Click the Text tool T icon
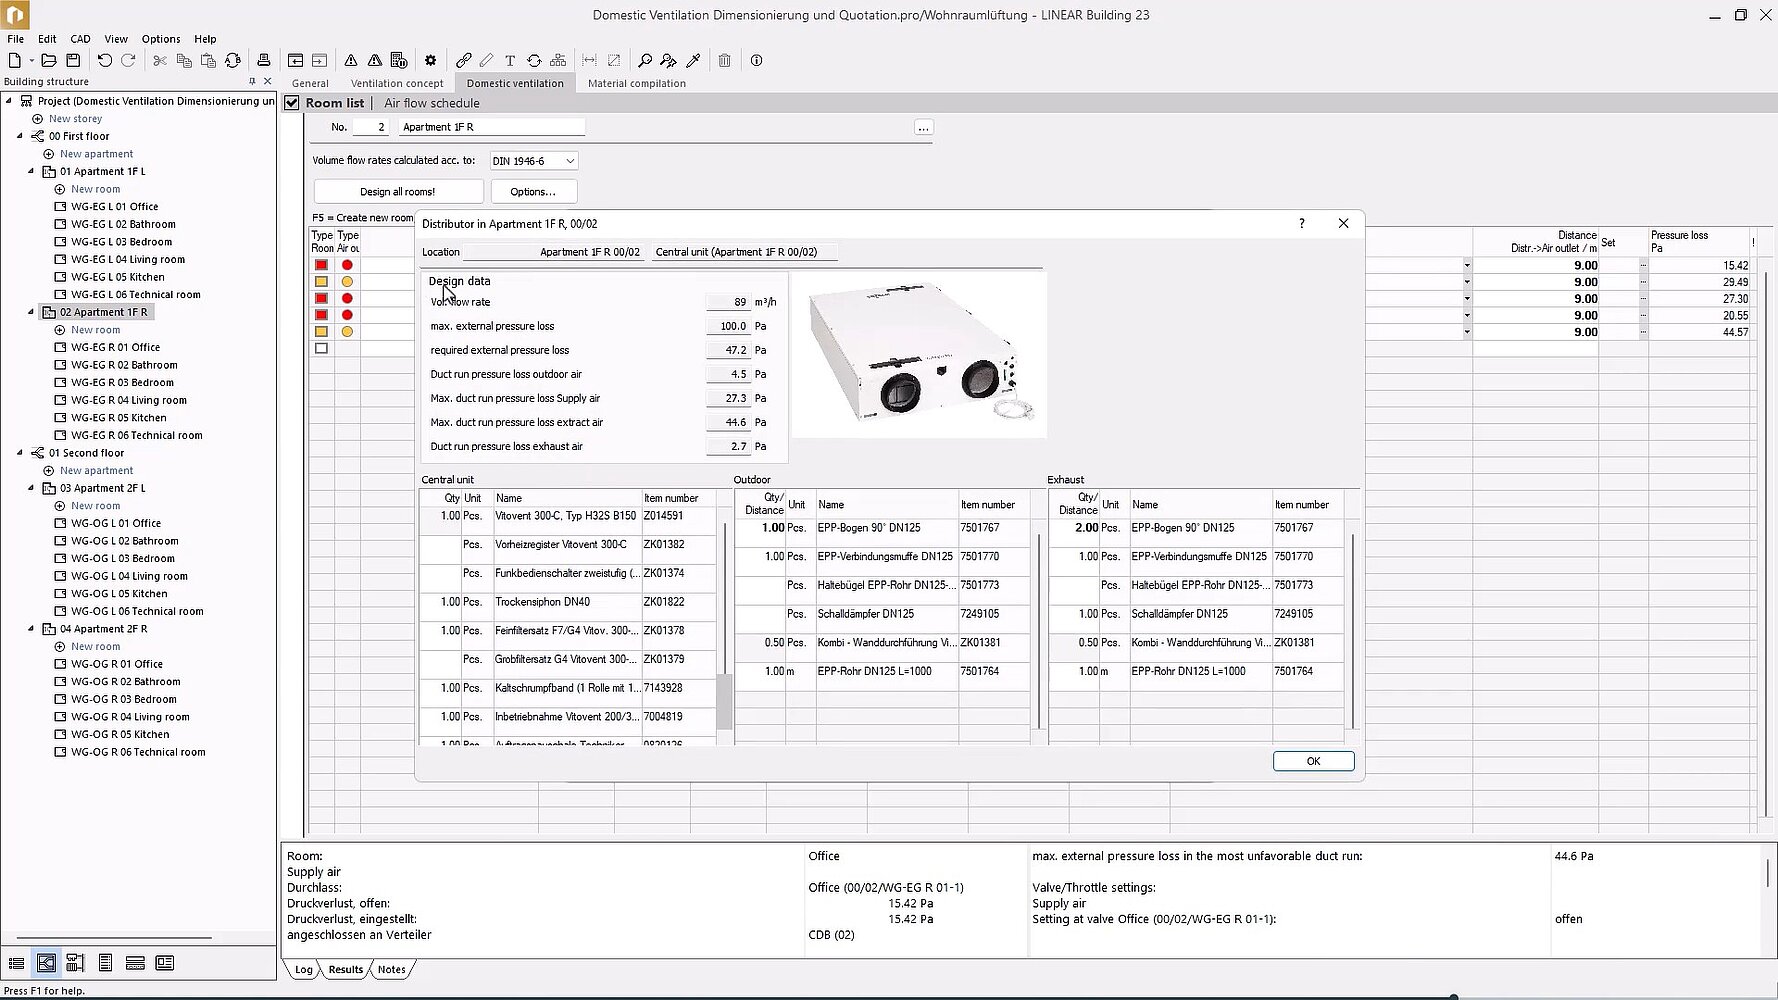1778x1000 pixels. (x=510, y=61)
